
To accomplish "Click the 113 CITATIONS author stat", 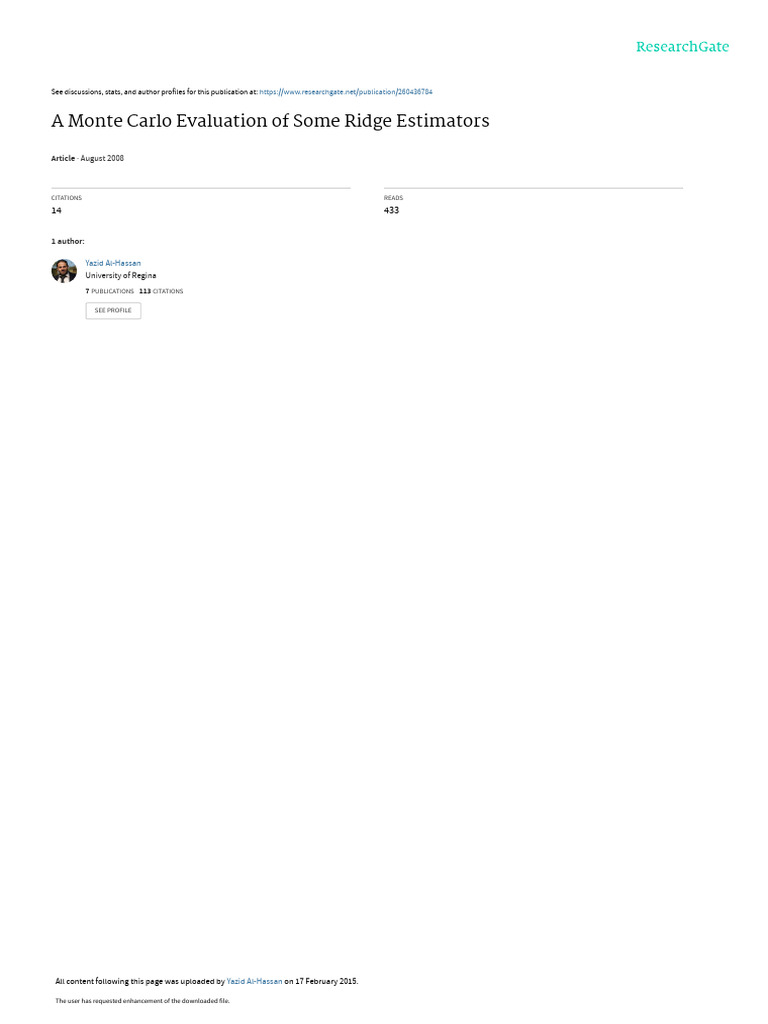I will pos(161,291).
